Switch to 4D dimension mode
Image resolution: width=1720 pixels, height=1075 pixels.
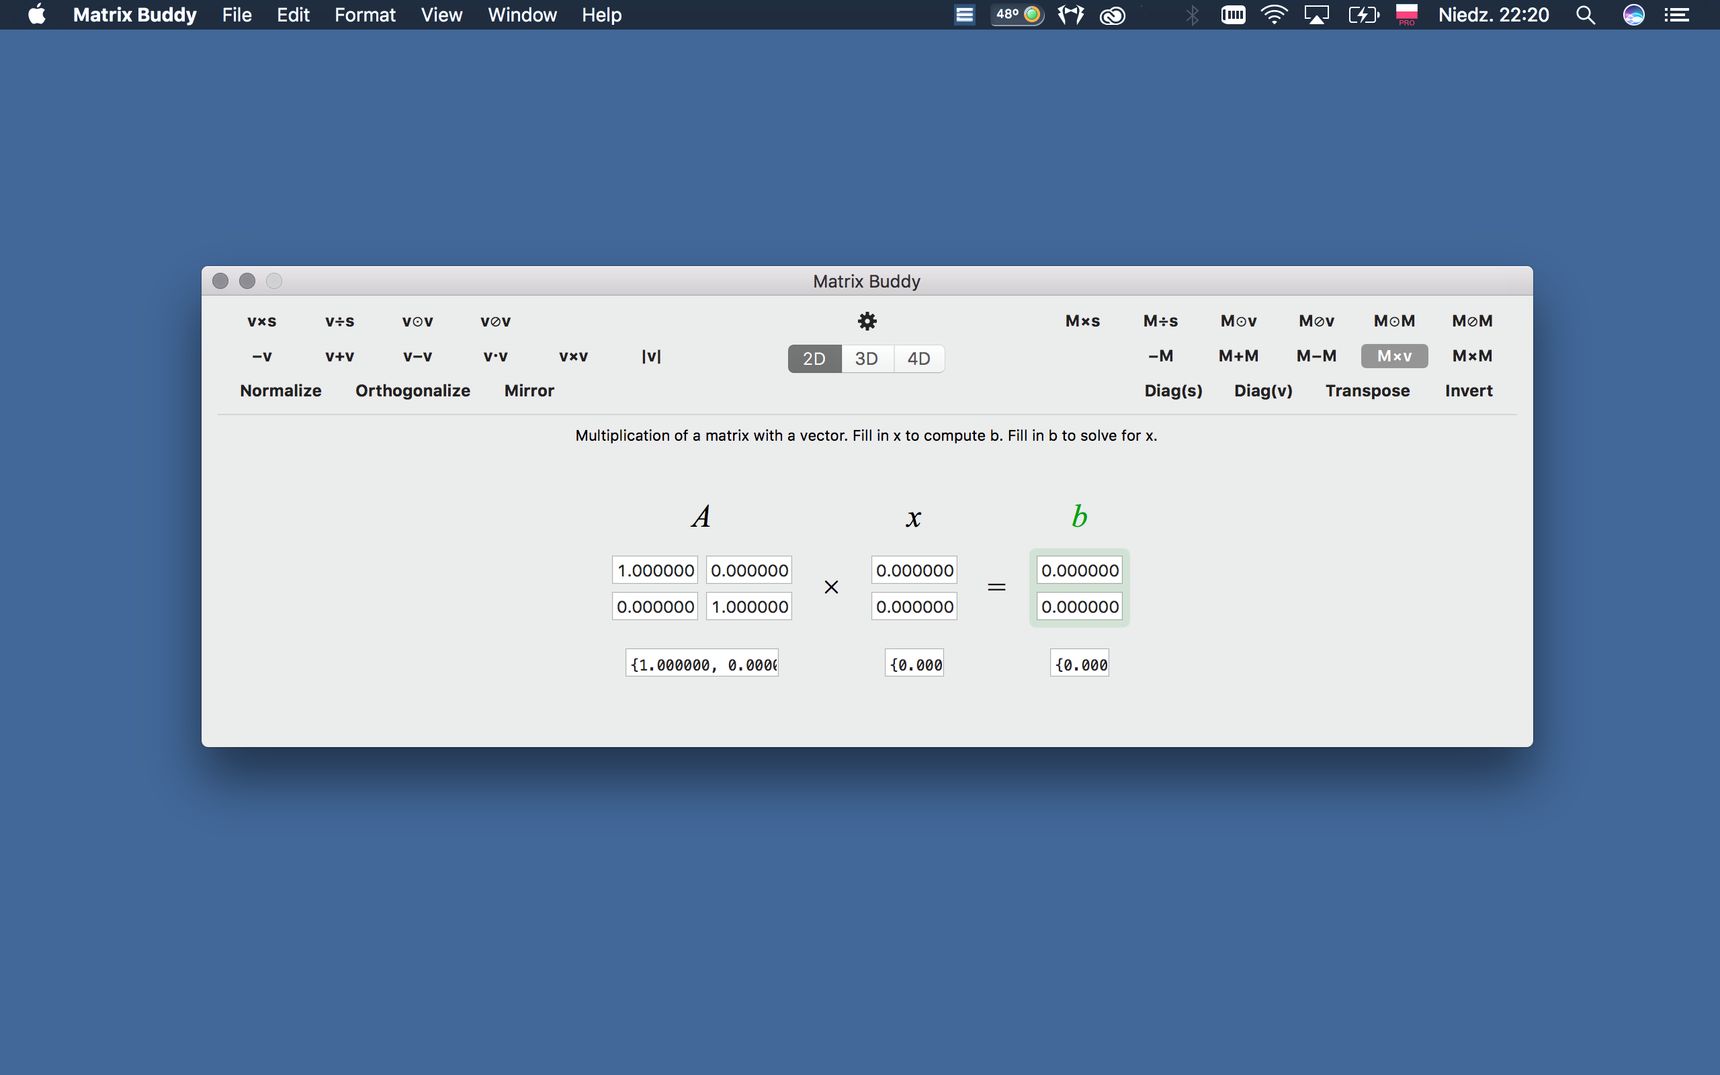(919, 359)
